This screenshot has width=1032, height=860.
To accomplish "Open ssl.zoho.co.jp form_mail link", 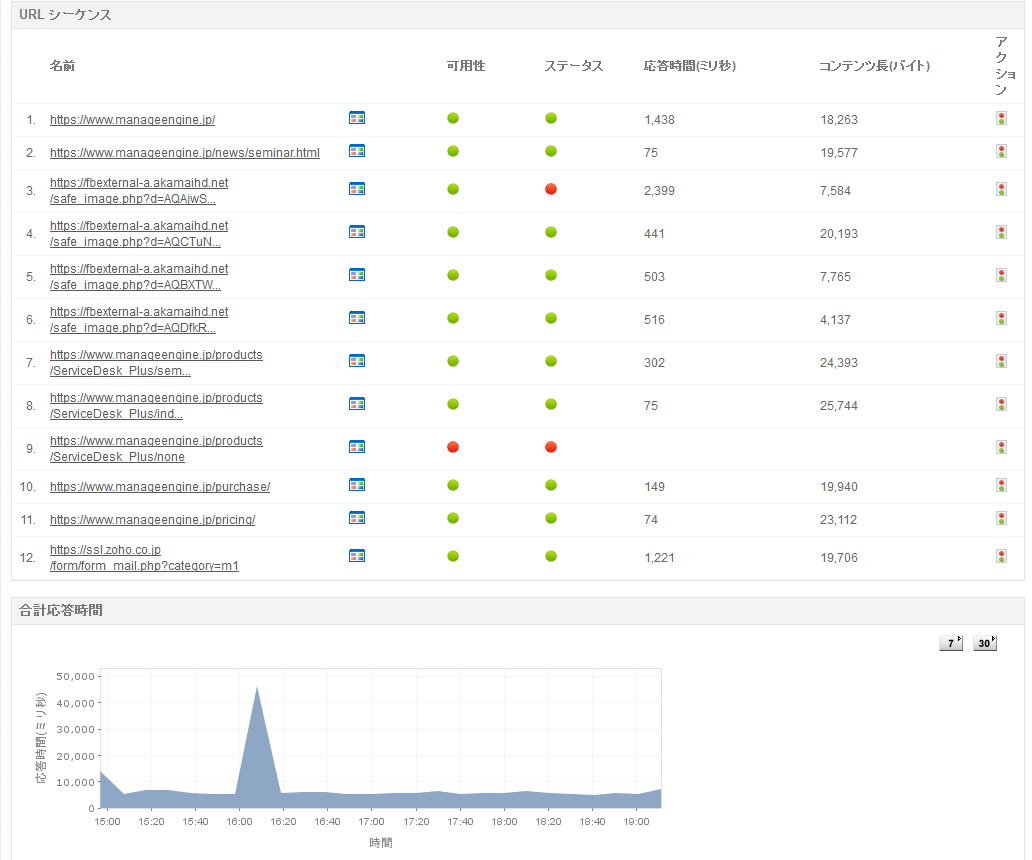I will (x=144, y=558).
